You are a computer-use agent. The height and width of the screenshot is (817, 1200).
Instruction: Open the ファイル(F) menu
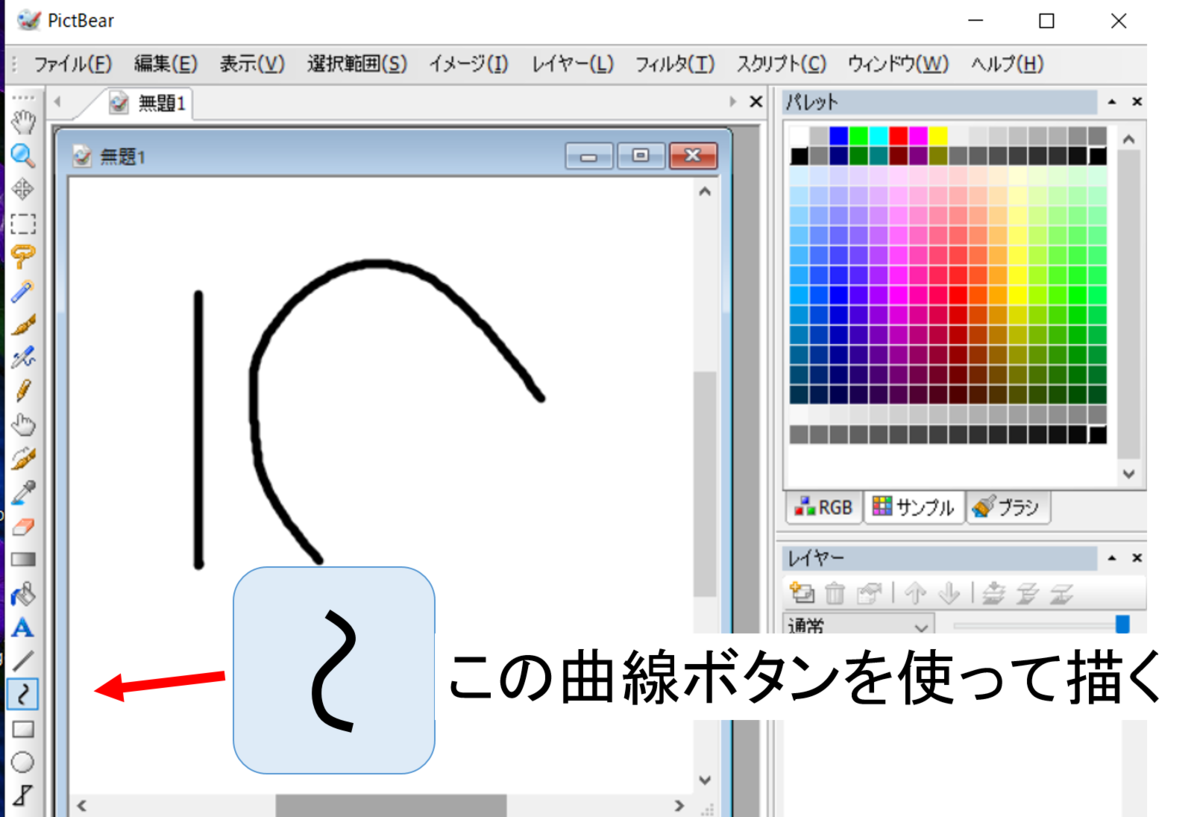[72, 64]
